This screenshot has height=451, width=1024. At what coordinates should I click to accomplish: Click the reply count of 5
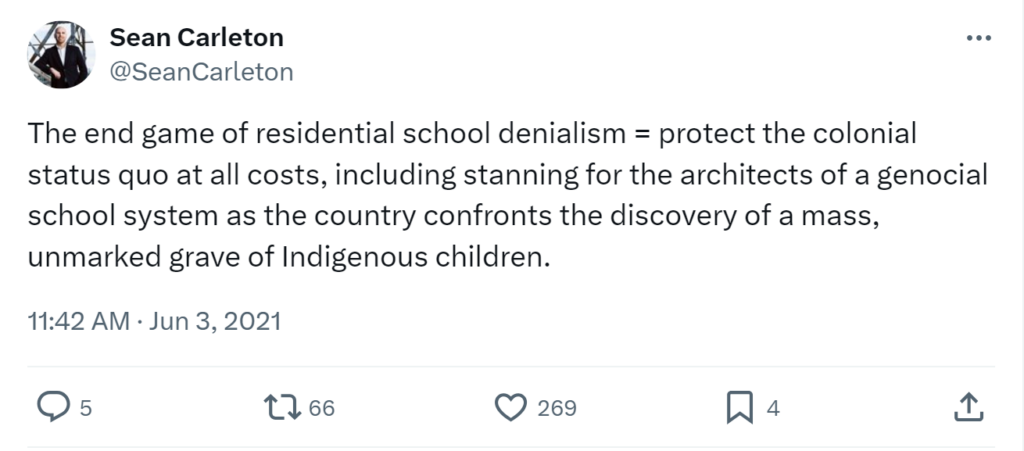click(86, 408)
